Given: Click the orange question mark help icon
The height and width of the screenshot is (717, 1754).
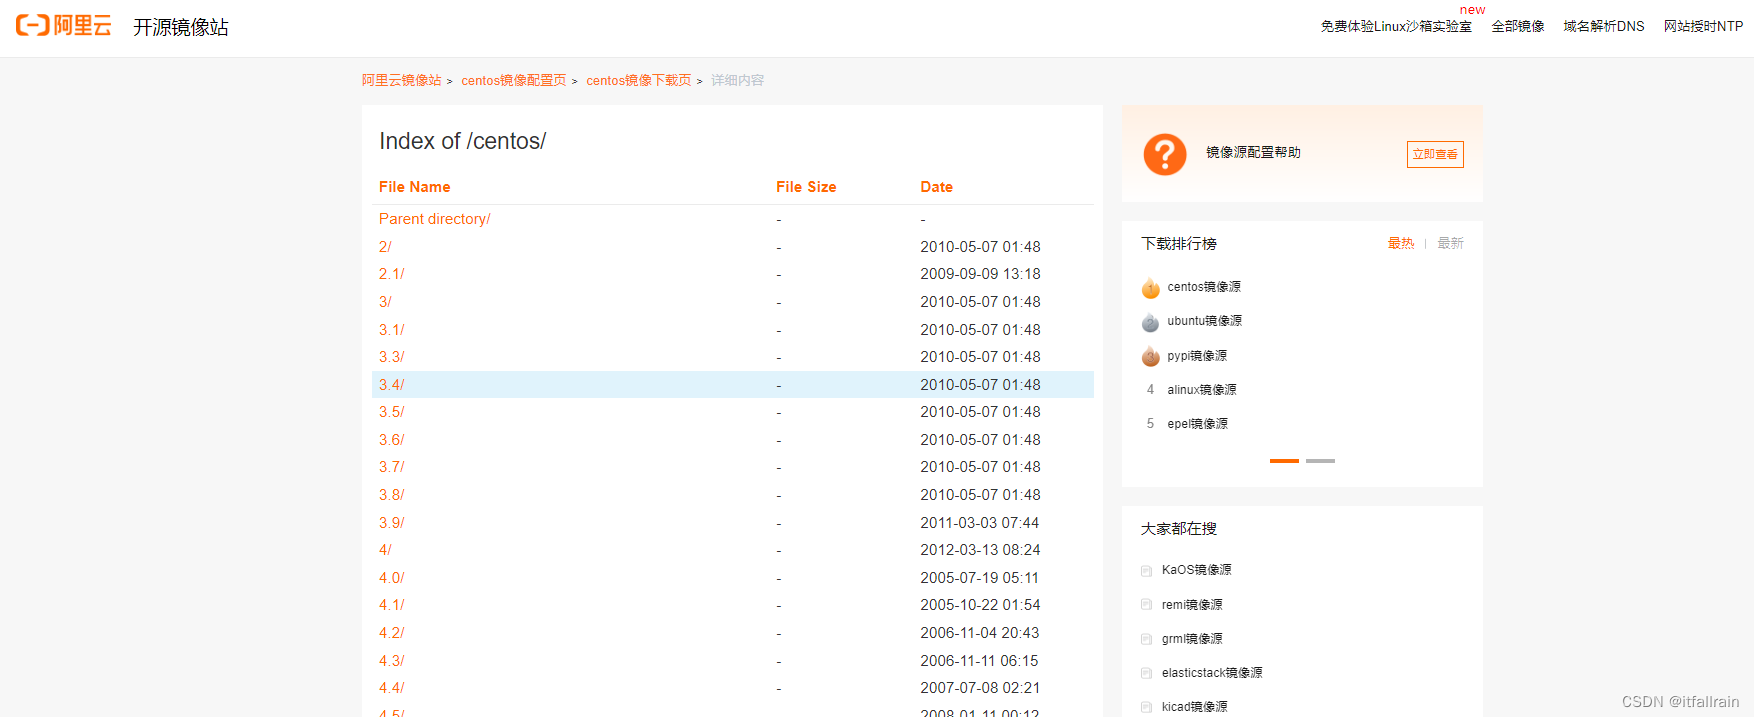Looking at the screenshot, I should [1164, 155].
